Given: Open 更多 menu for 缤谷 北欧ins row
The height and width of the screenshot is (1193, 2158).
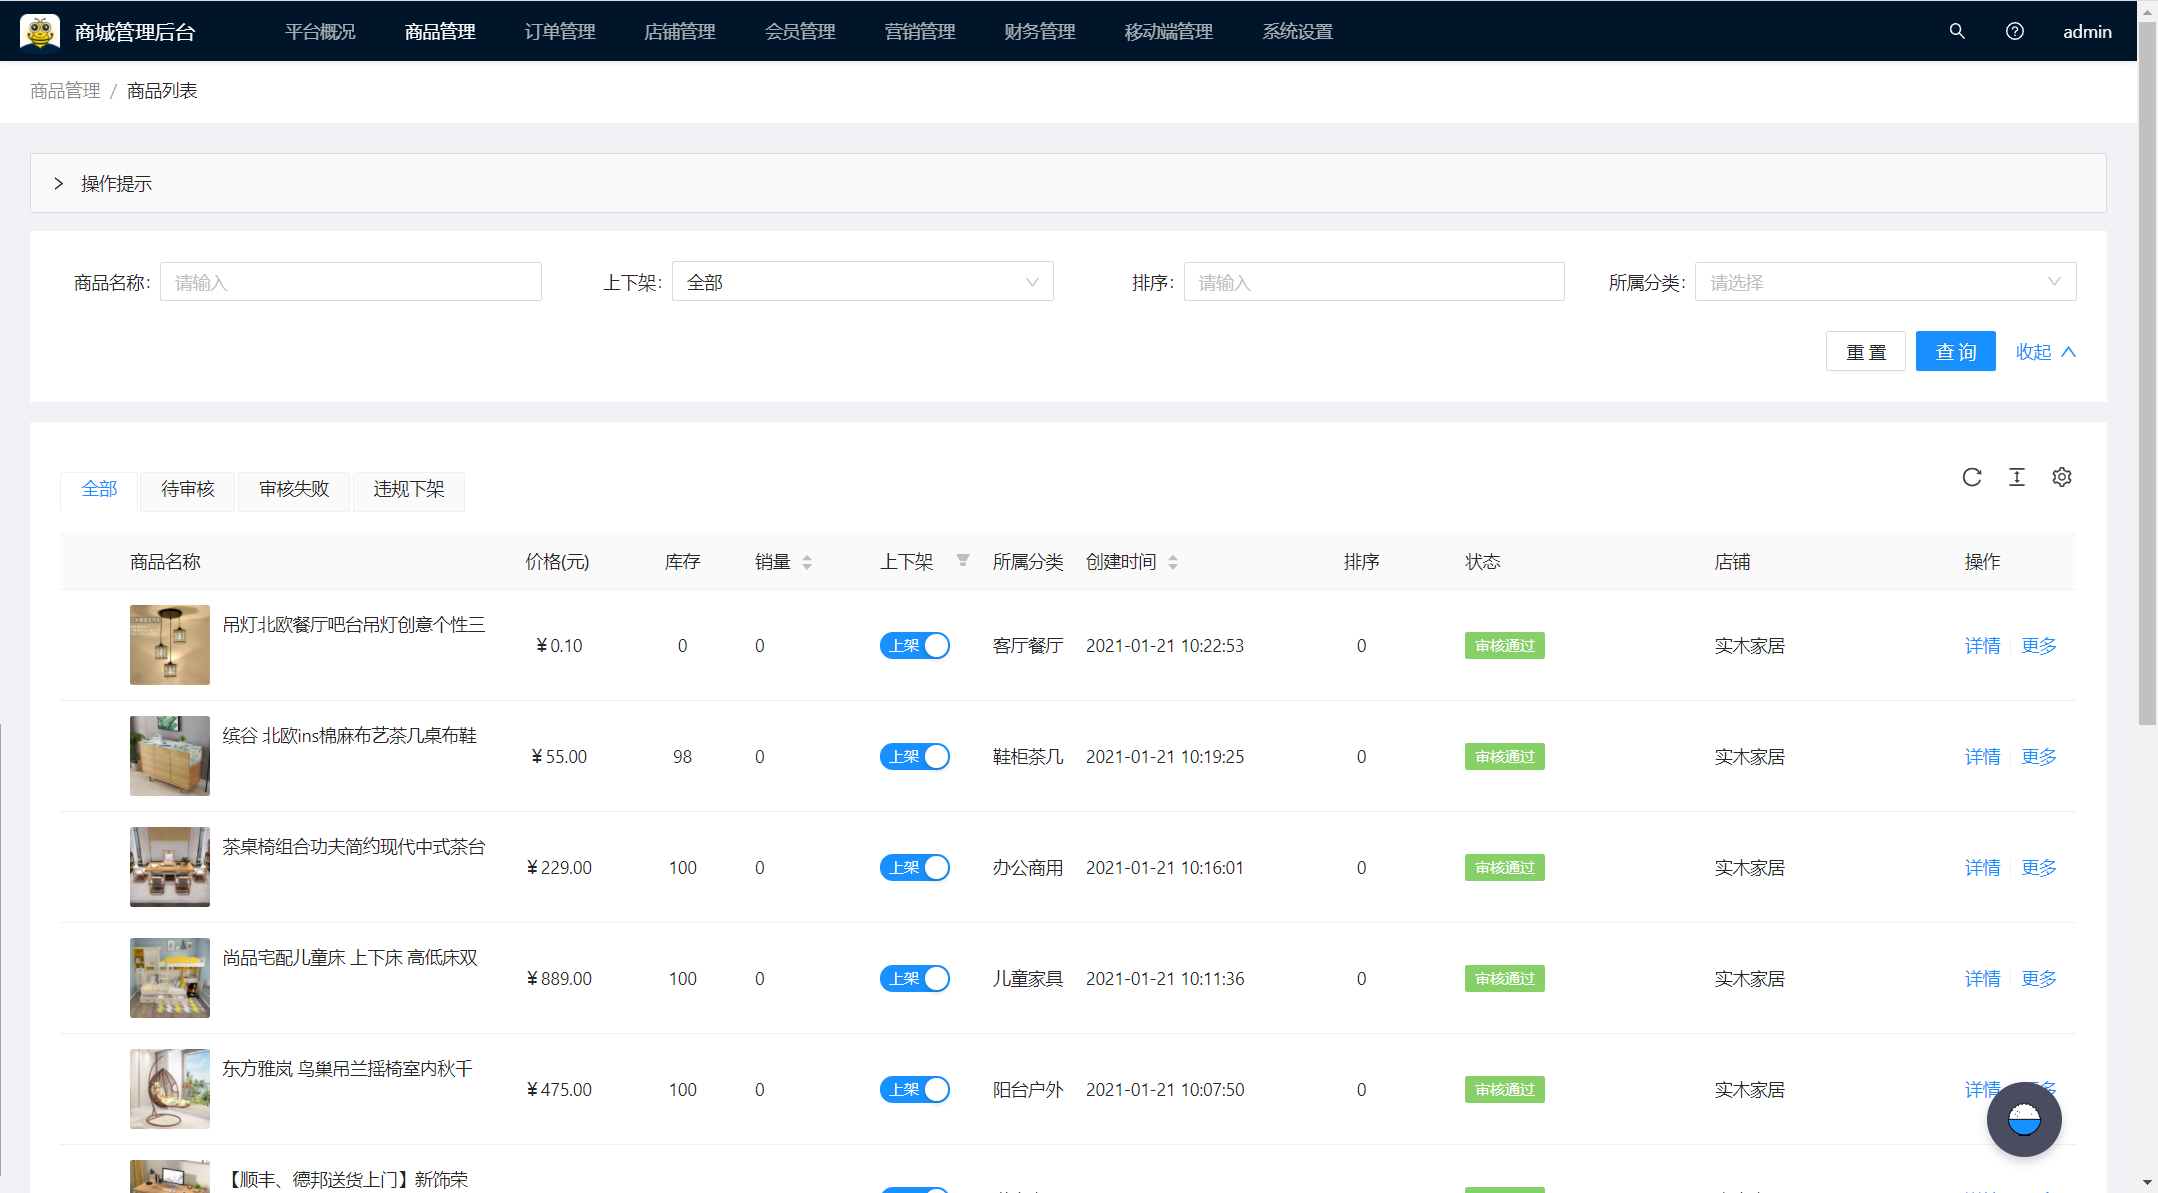Looking at the screenshot, I should coord(2038,757).
